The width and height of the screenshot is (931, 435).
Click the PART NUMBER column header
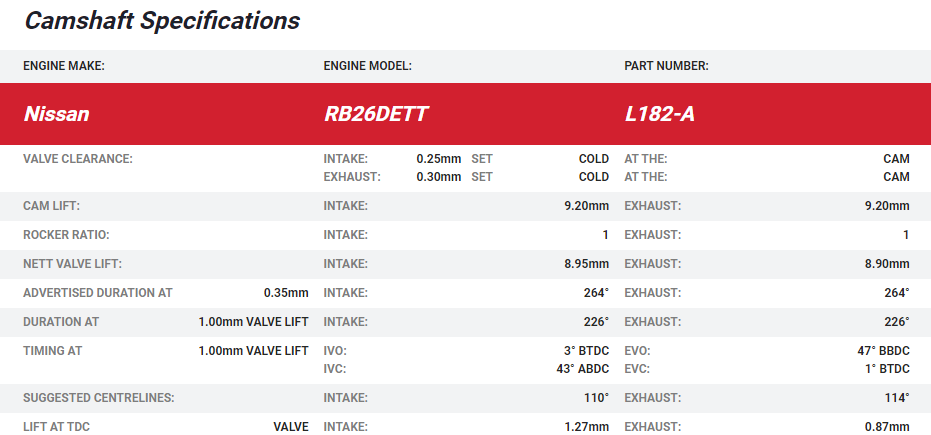666,66
